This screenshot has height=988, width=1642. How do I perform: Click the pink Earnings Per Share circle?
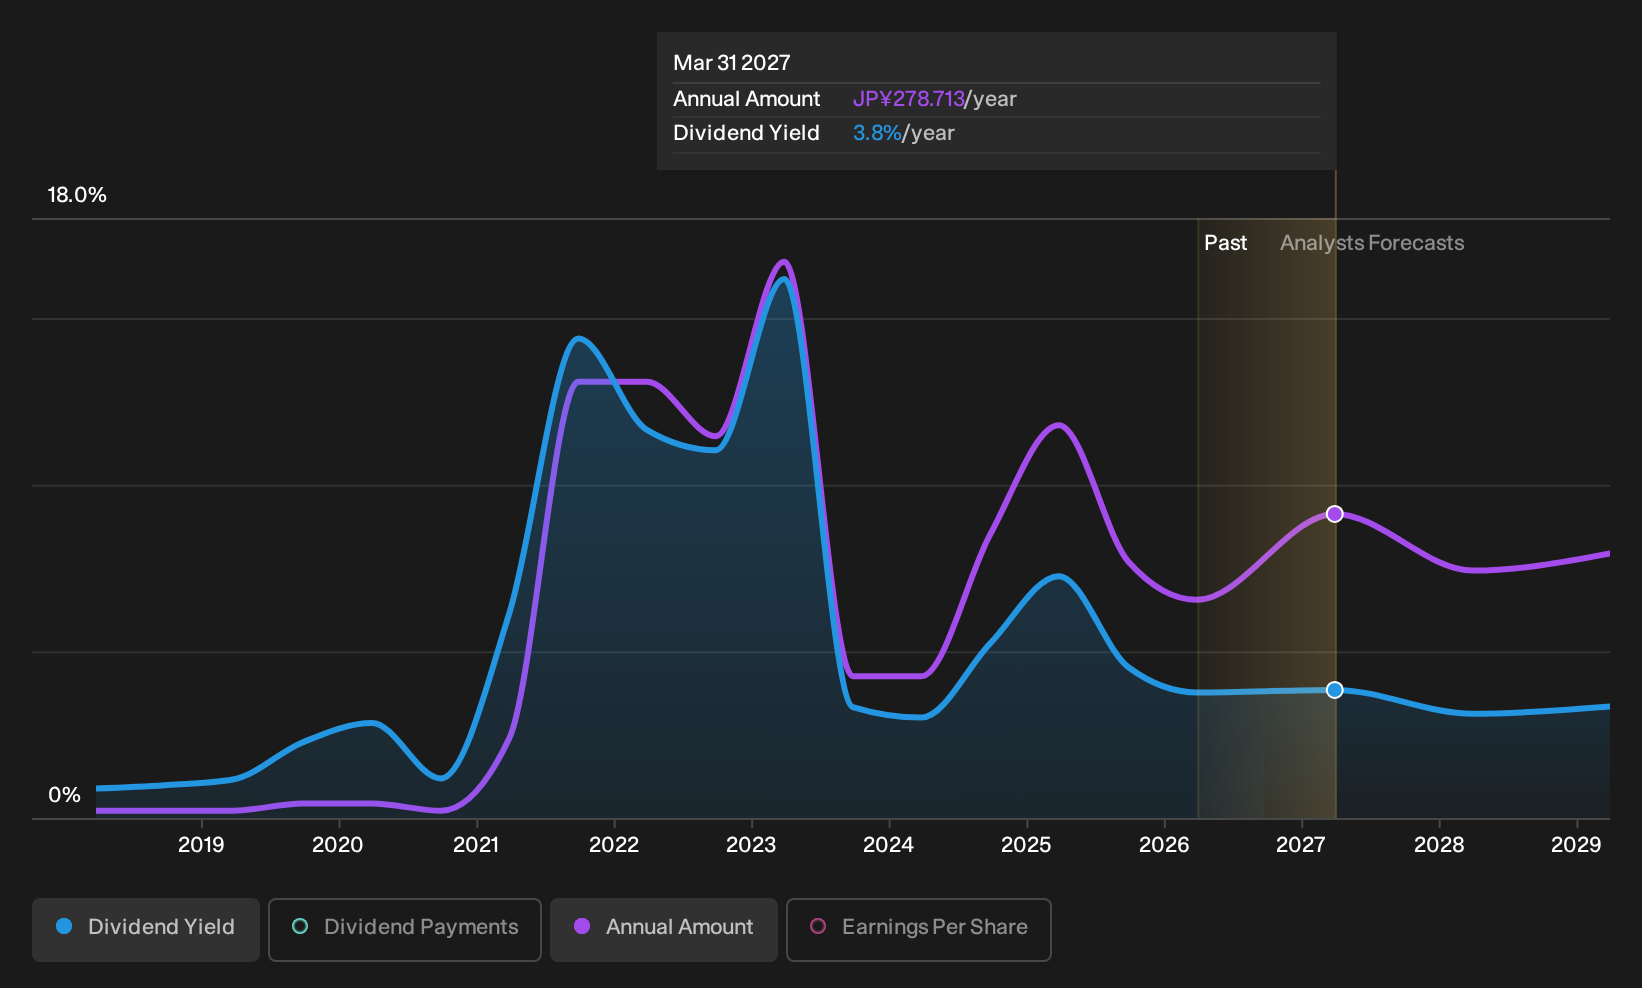[818, 926]
